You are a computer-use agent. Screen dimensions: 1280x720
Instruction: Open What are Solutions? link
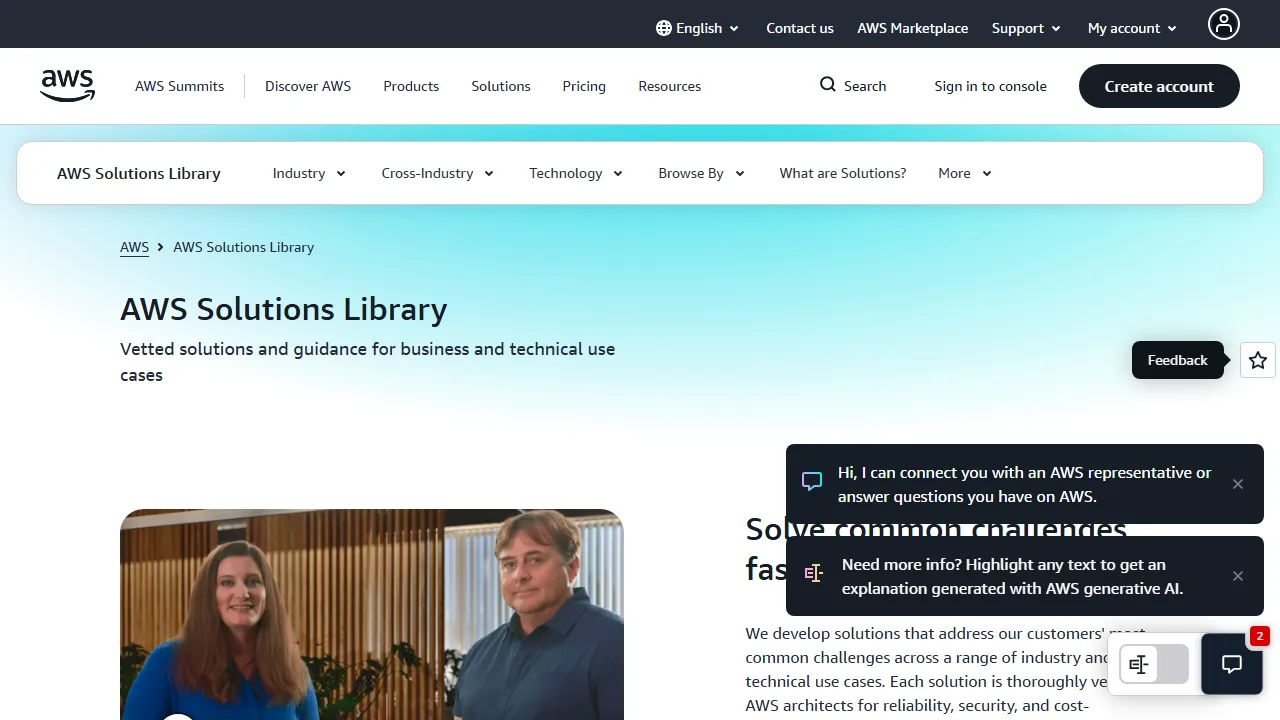(x=843, y=173)
